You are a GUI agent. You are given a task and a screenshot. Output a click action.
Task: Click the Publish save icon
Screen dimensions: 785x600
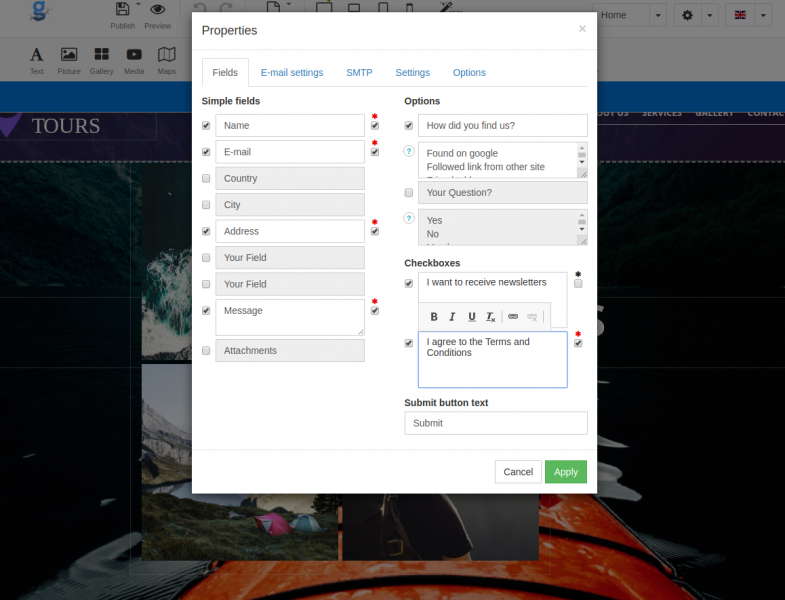(122, 9)
